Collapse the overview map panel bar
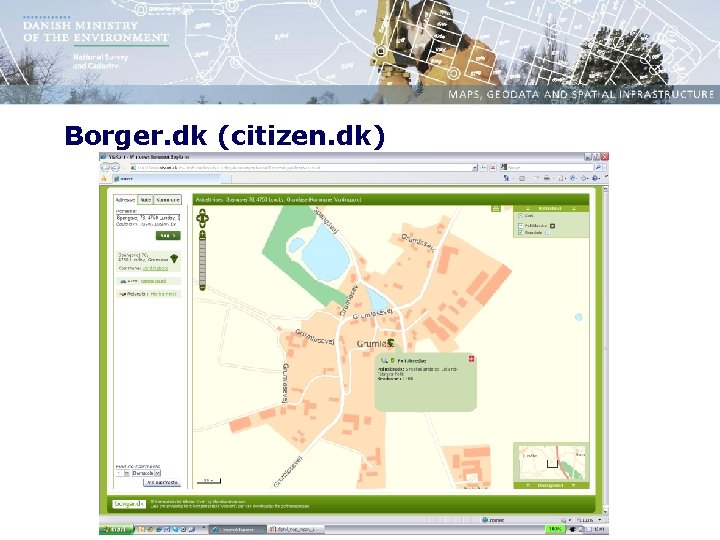 551,485
